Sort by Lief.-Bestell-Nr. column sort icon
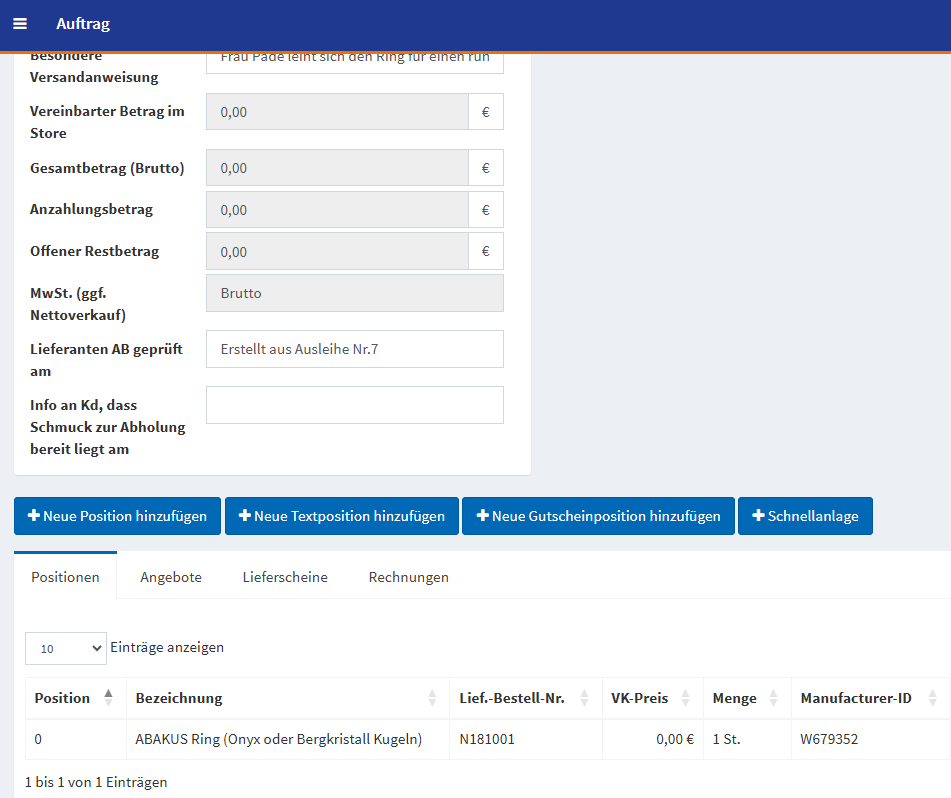Viewport: 951px width, 798px height. coord(584,698)
